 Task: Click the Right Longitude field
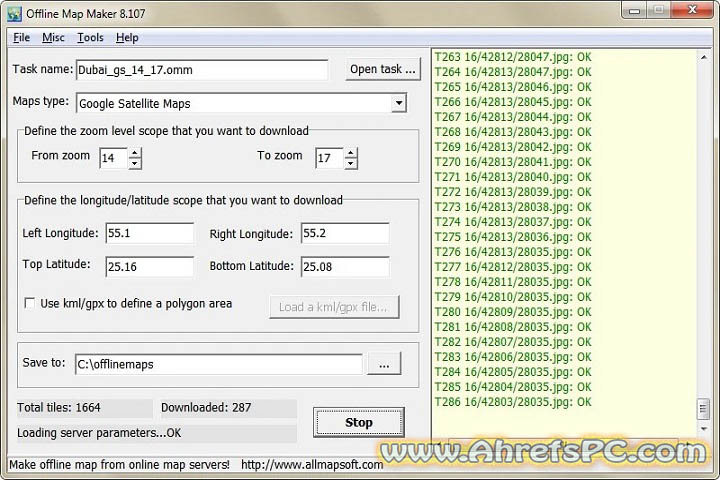[345, 233]
